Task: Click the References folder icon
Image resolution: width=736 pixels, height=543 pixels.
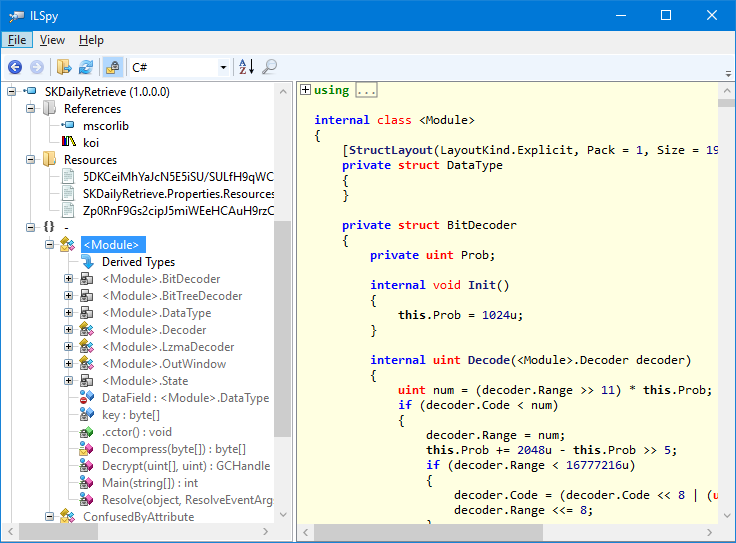Action: (x=49, y=108)
